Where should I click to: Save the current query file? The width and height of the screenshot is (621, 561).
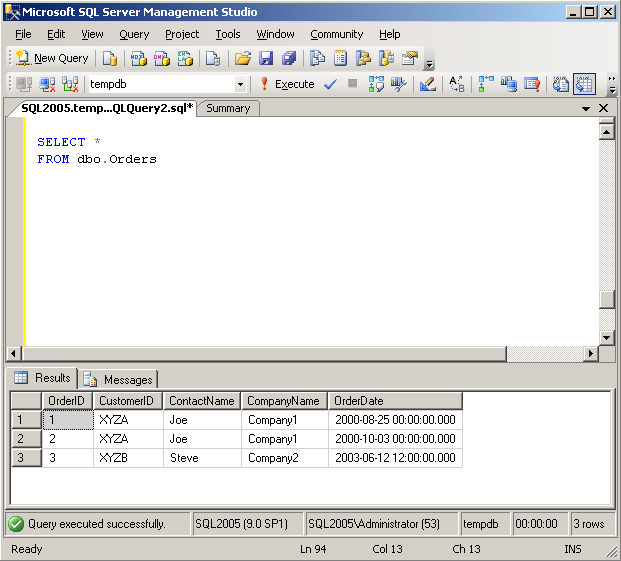coord(266,58)
